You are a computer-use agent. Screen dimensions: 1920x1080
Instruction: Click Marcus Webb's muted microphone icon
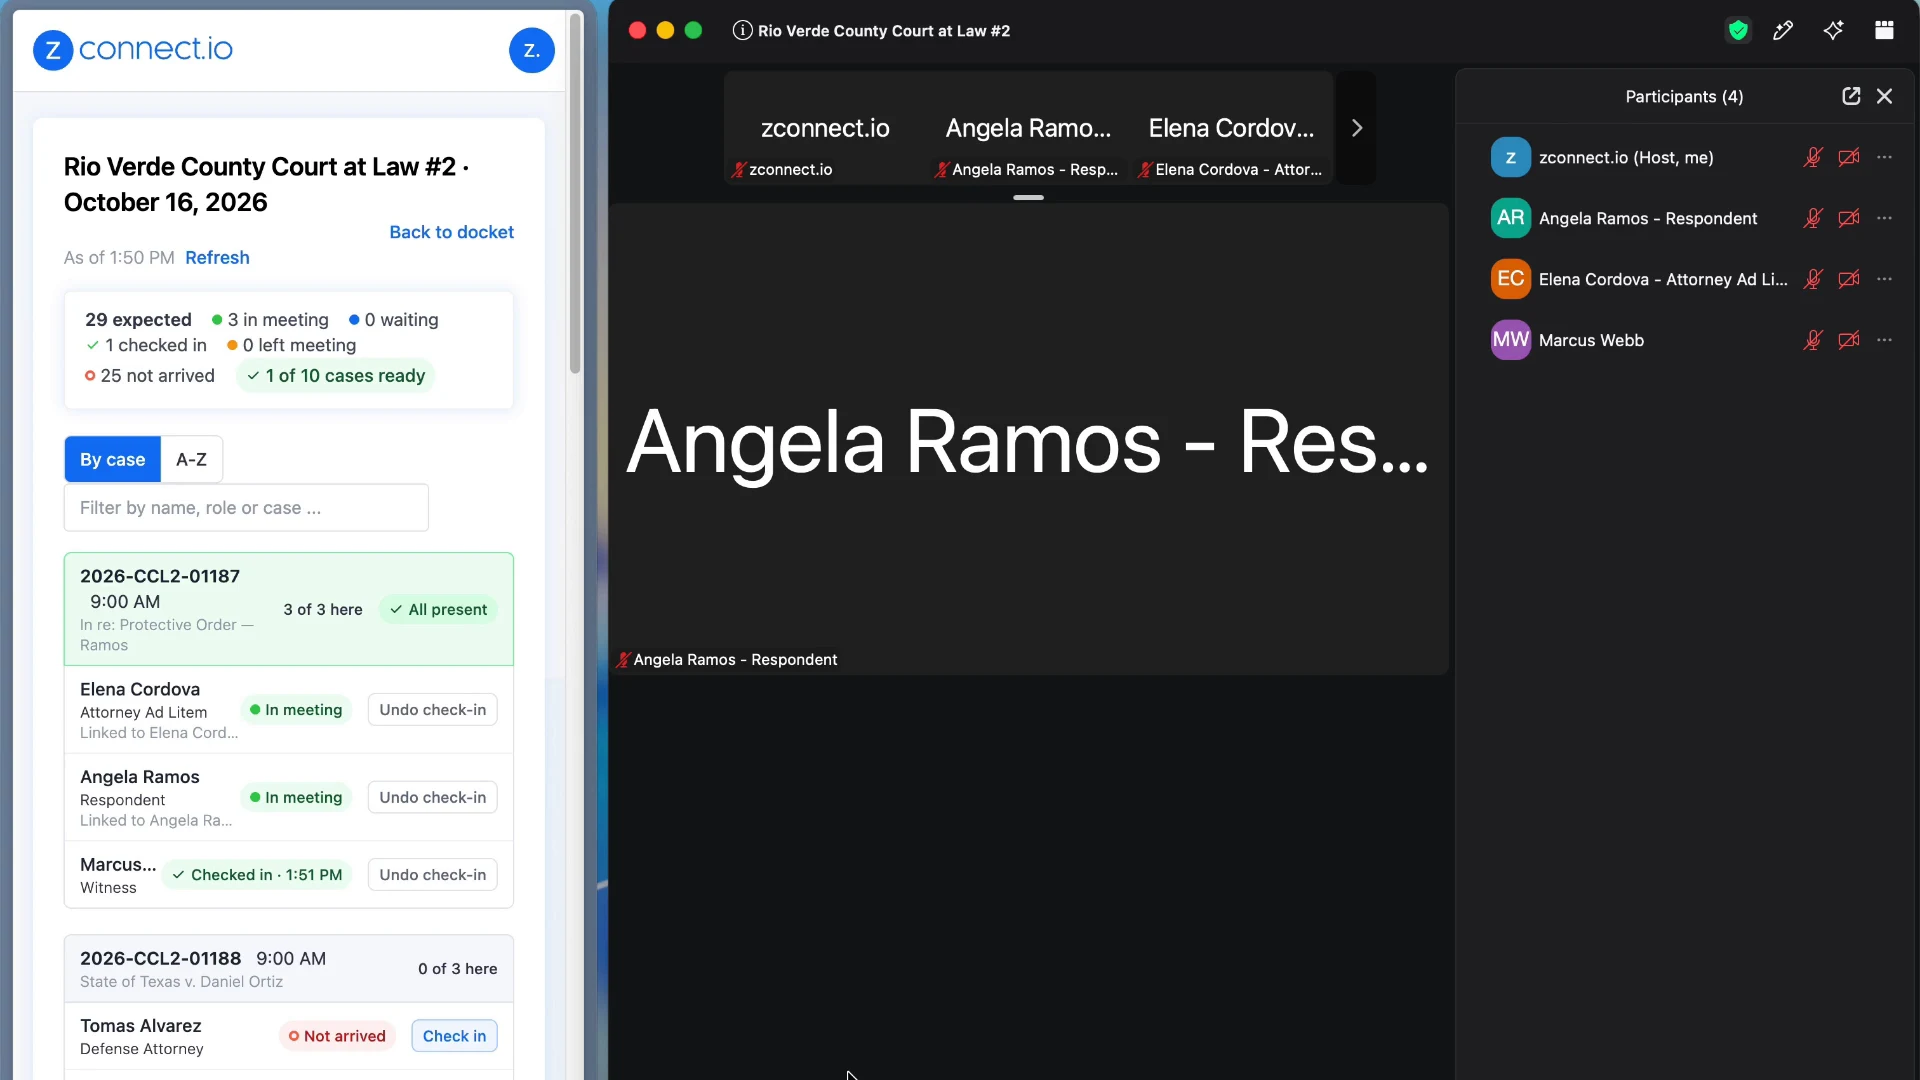tap(1813, 340)
